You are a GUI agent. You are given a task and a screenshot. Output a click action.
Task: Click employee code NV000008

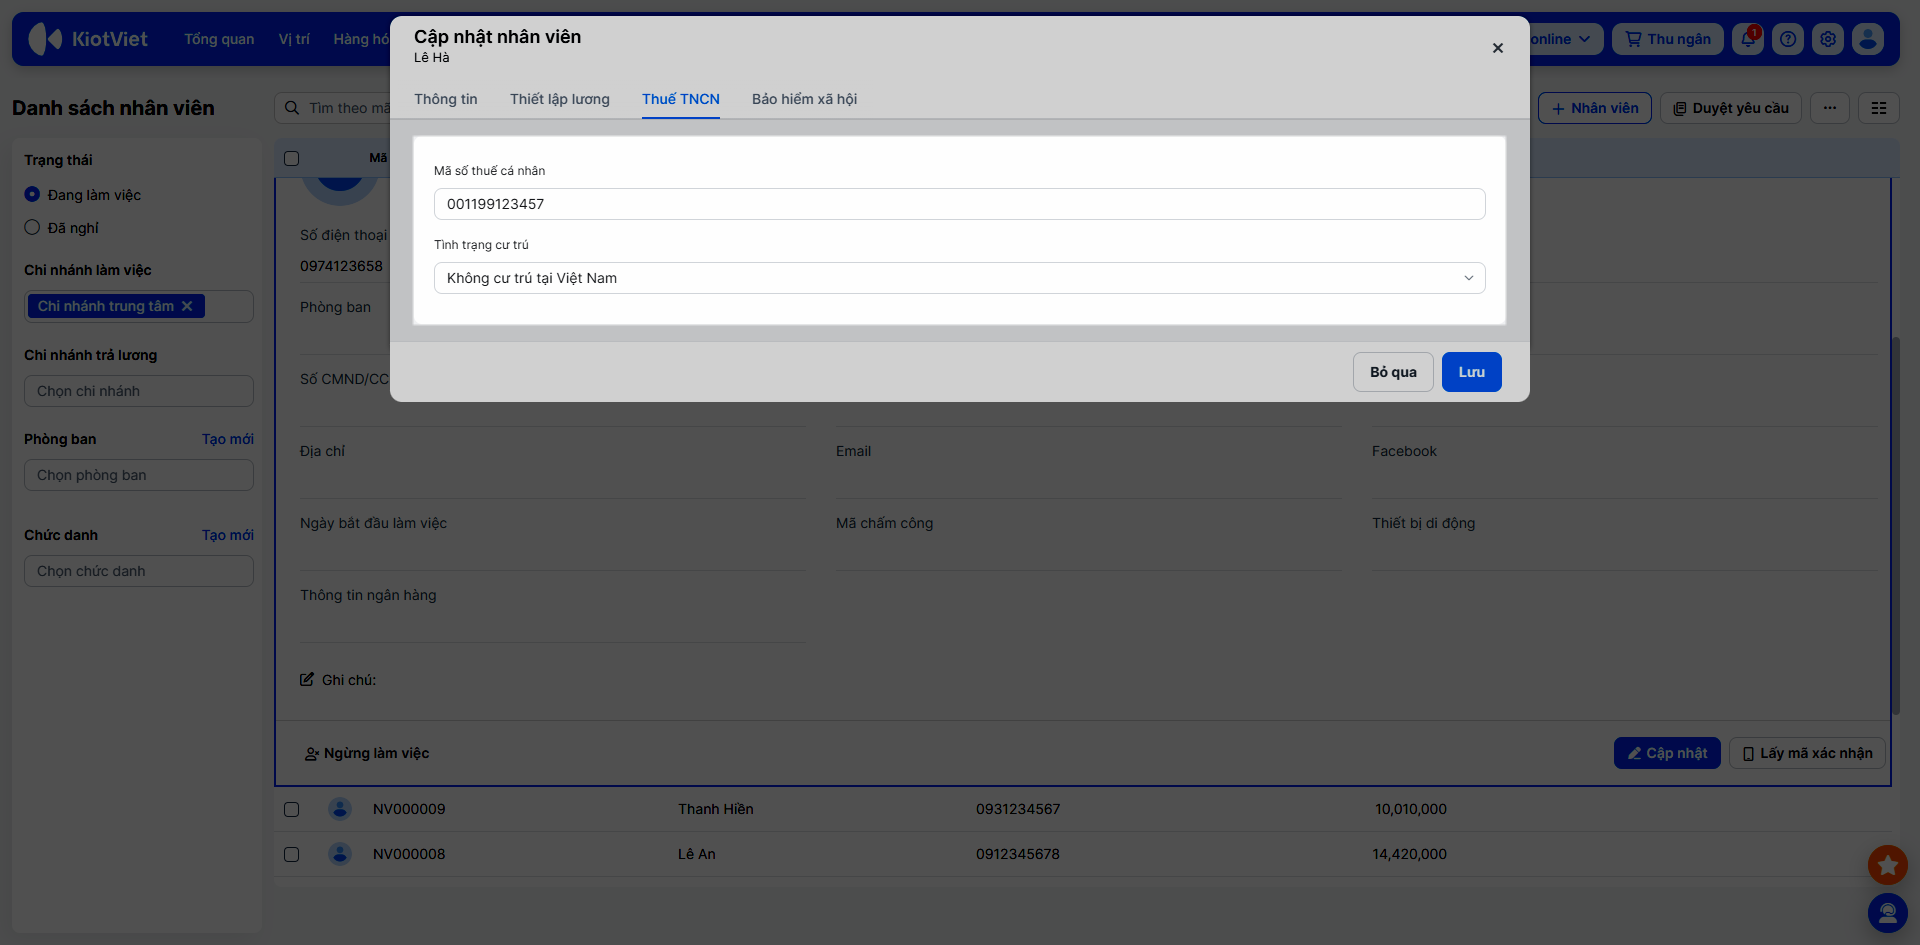409,854
